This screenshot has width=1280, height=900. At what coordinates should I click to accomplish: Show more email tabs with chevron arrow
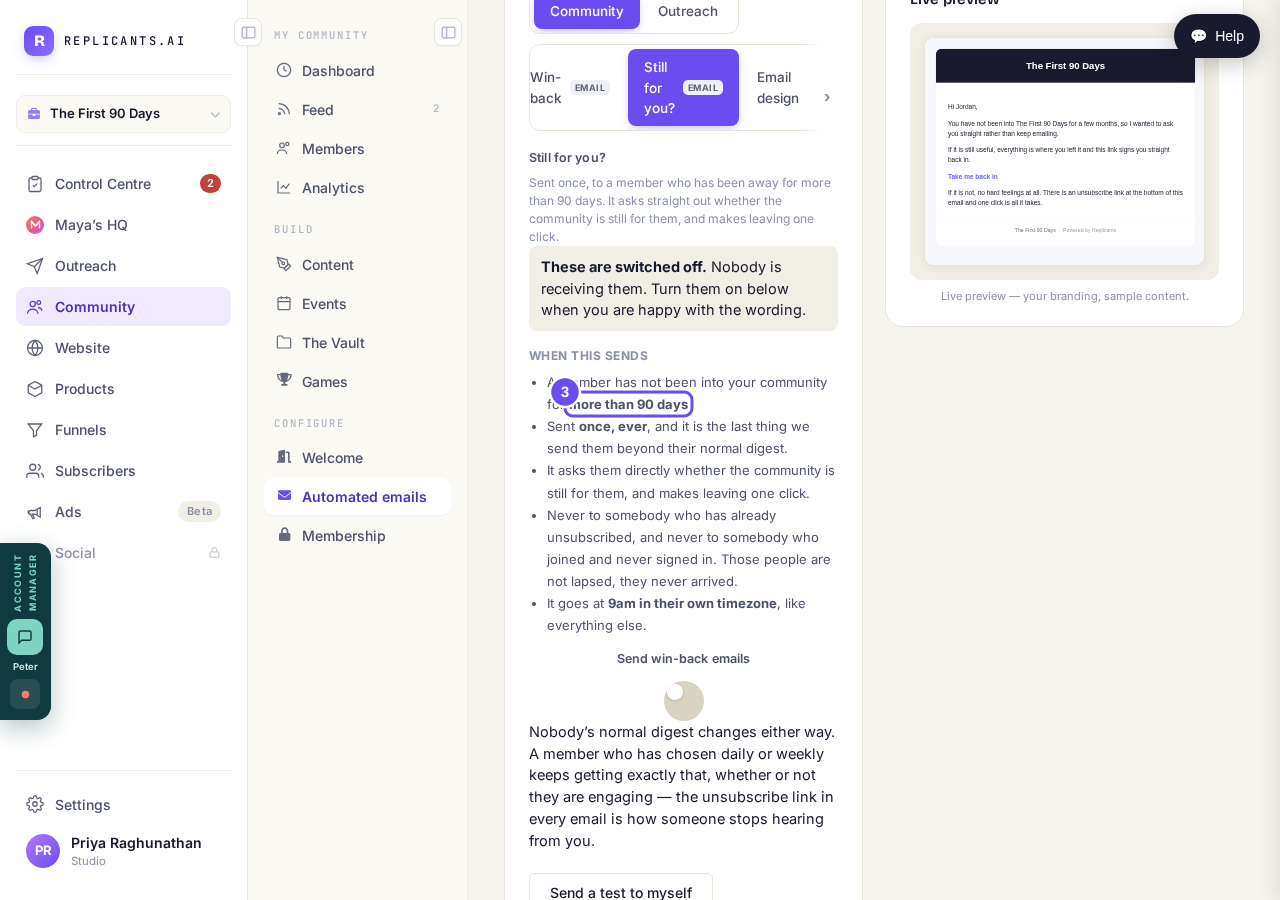[827, 97]
